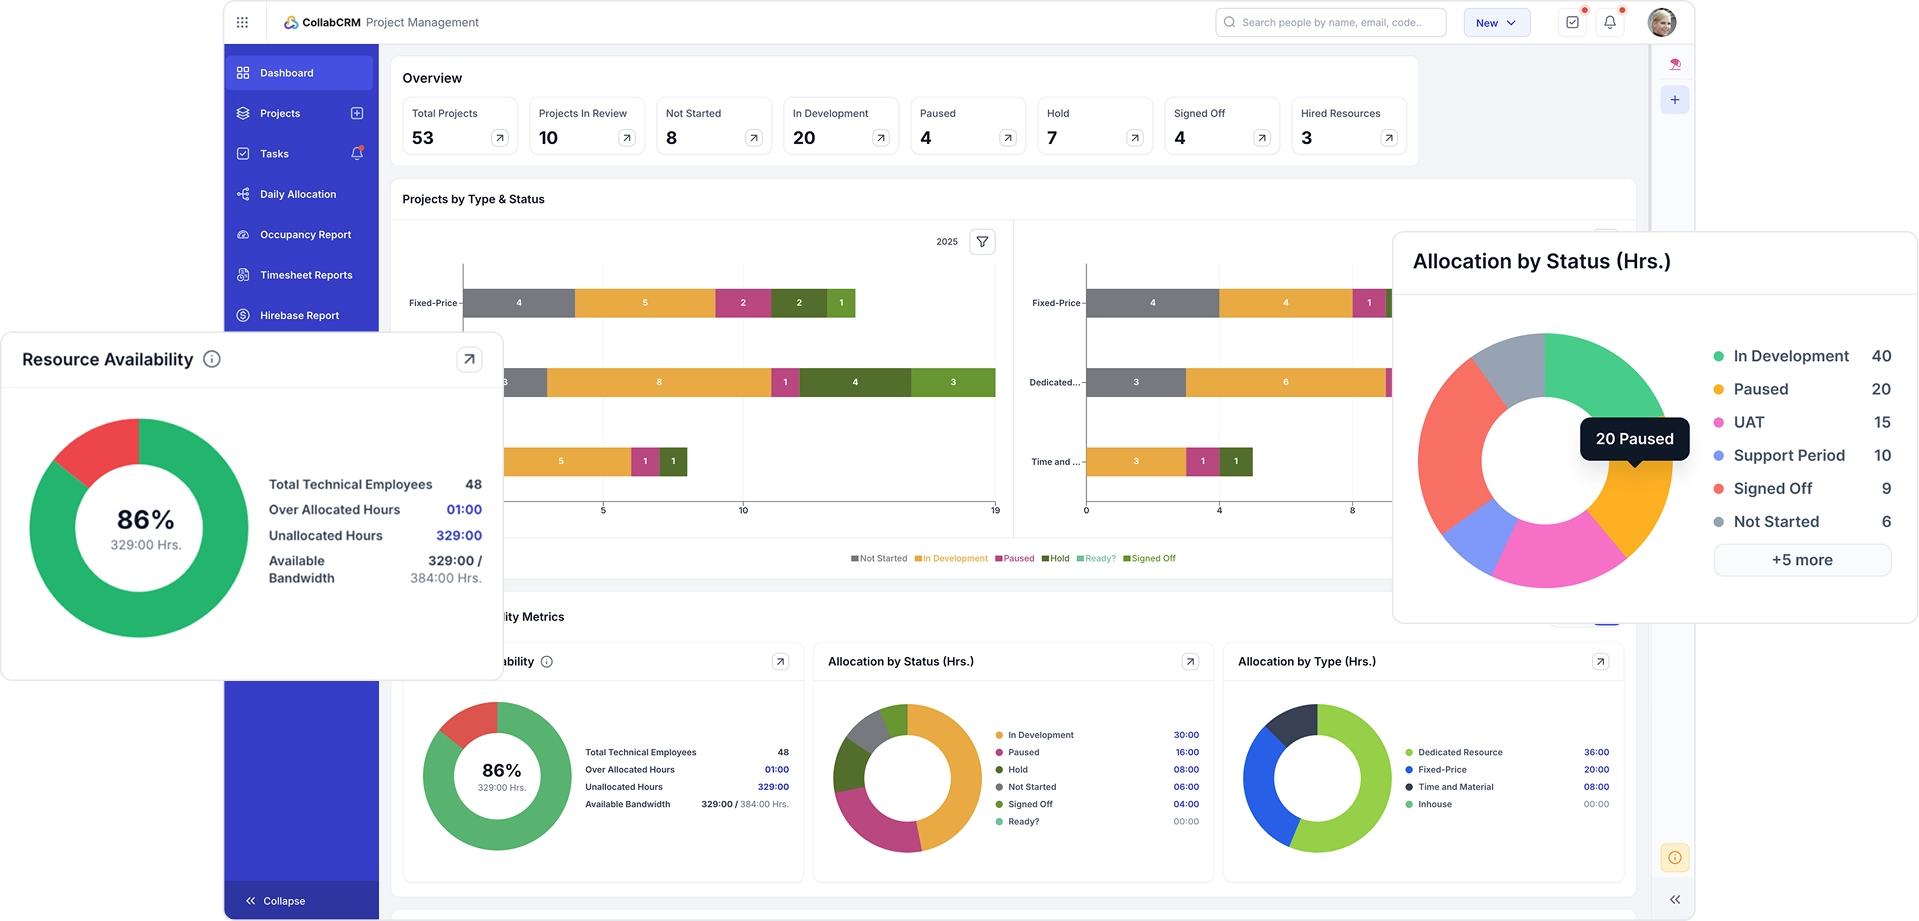Open the task checklist icon in header
The height and width of the screenshot is (921, 1919).
(1572, 22)
